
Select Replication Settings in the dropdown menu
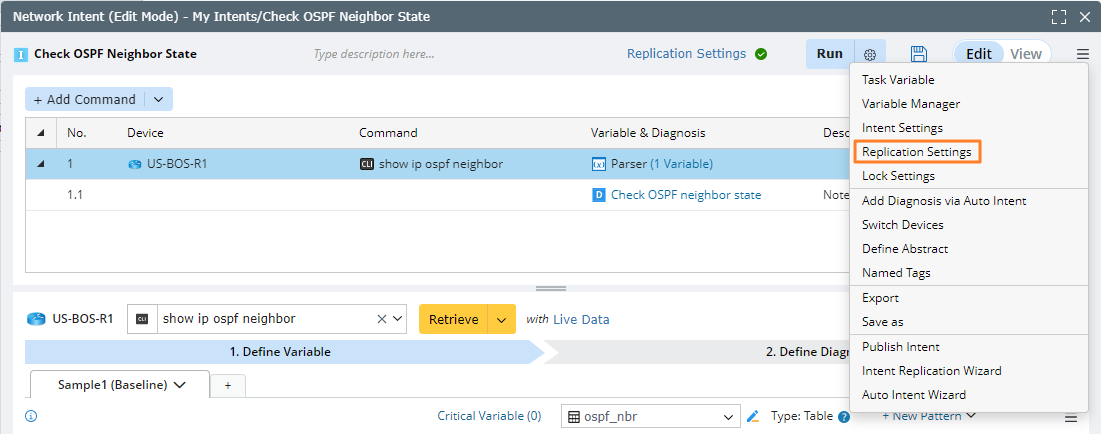916,152
